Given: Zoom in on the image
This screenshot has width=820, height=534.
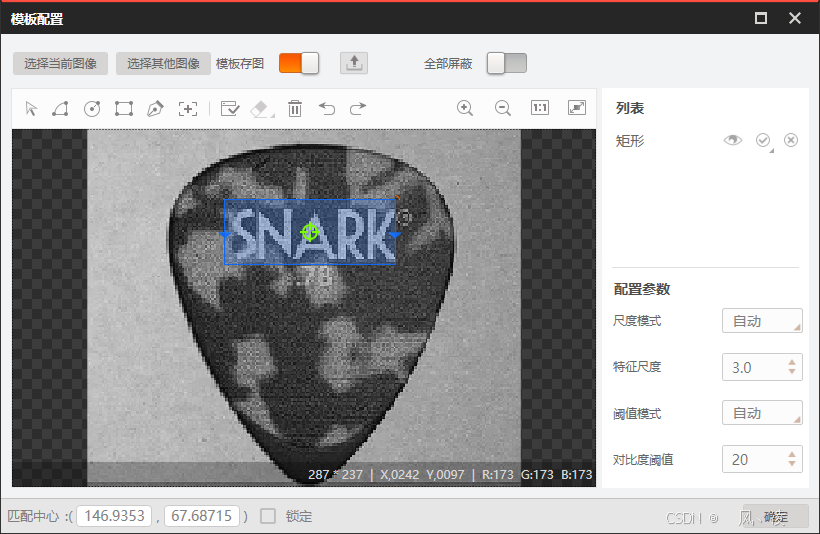Looking at the screenshot, I should point(465,108).
